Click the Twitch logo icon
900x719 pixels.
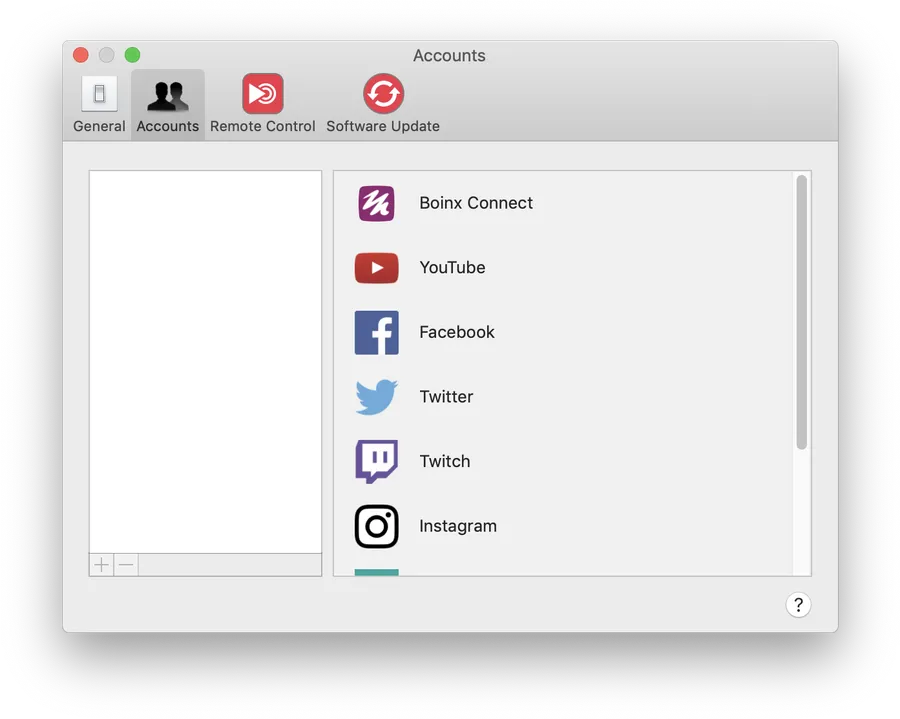click(x=377, y=462)
